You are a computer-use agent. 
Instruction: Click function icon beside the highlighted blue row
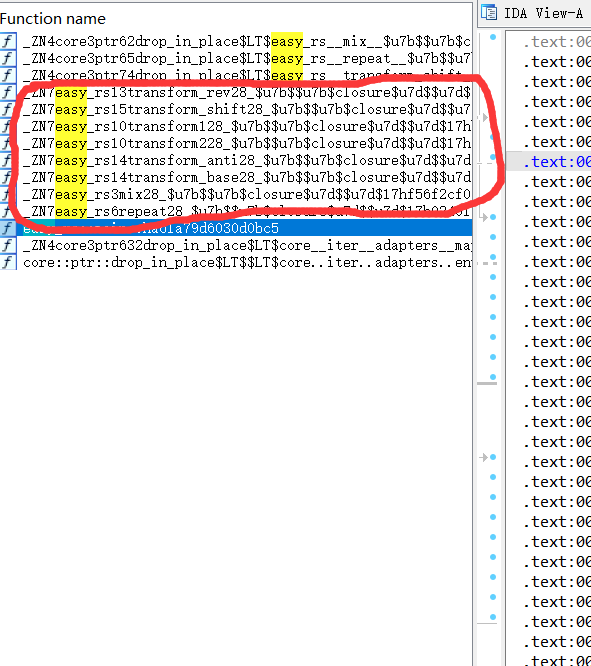click(8, 228)
